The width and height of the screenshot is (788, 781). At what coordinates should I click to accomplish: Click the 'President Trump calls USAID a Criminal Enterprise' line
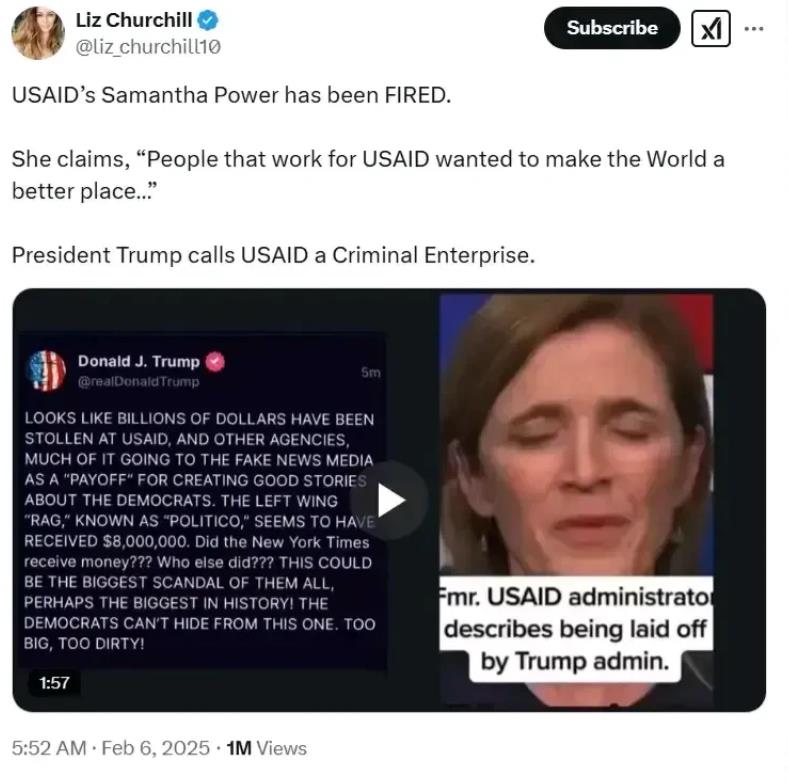tap(273, 255)
